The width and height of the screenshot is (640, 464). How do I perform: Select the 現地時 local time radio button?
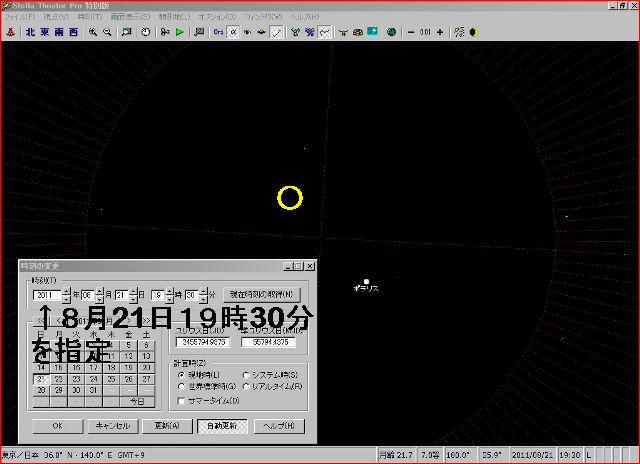point(180,374)
